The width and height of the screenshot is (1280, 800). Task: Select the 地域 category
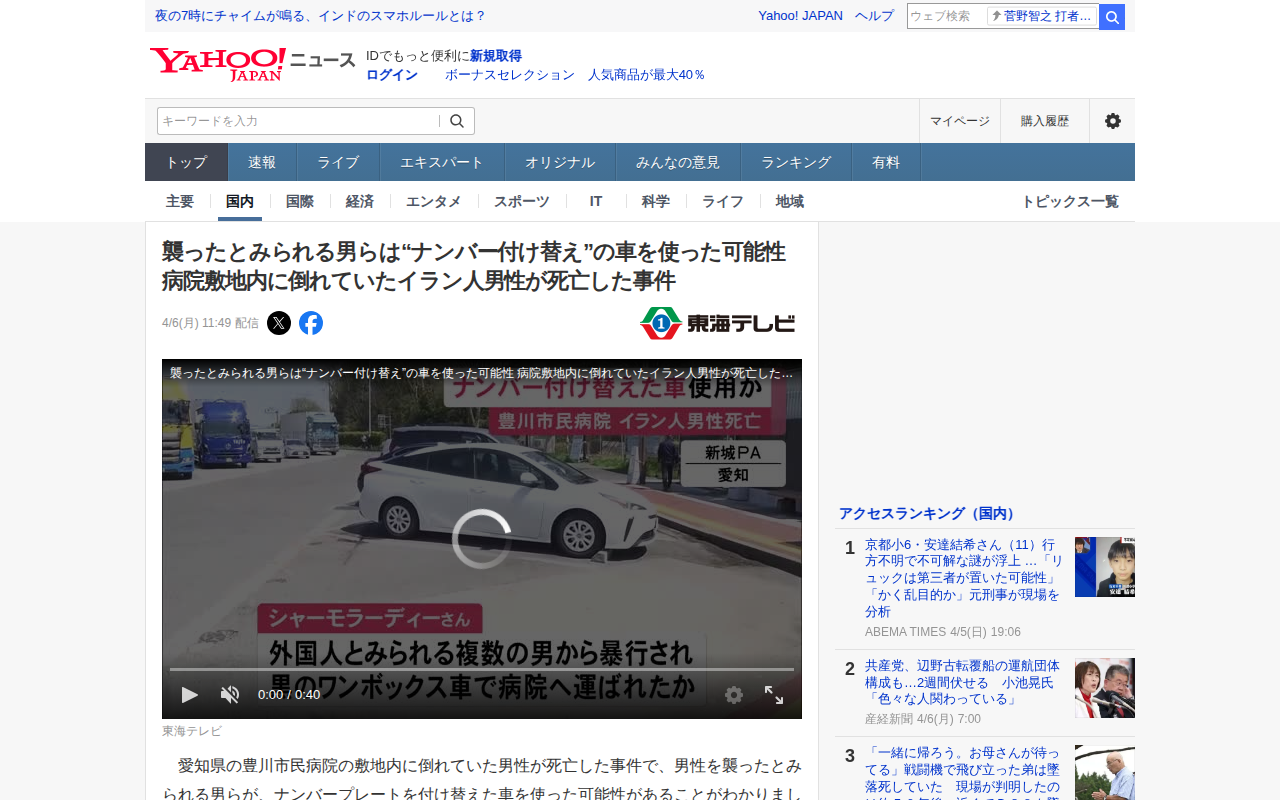(790, 201)
